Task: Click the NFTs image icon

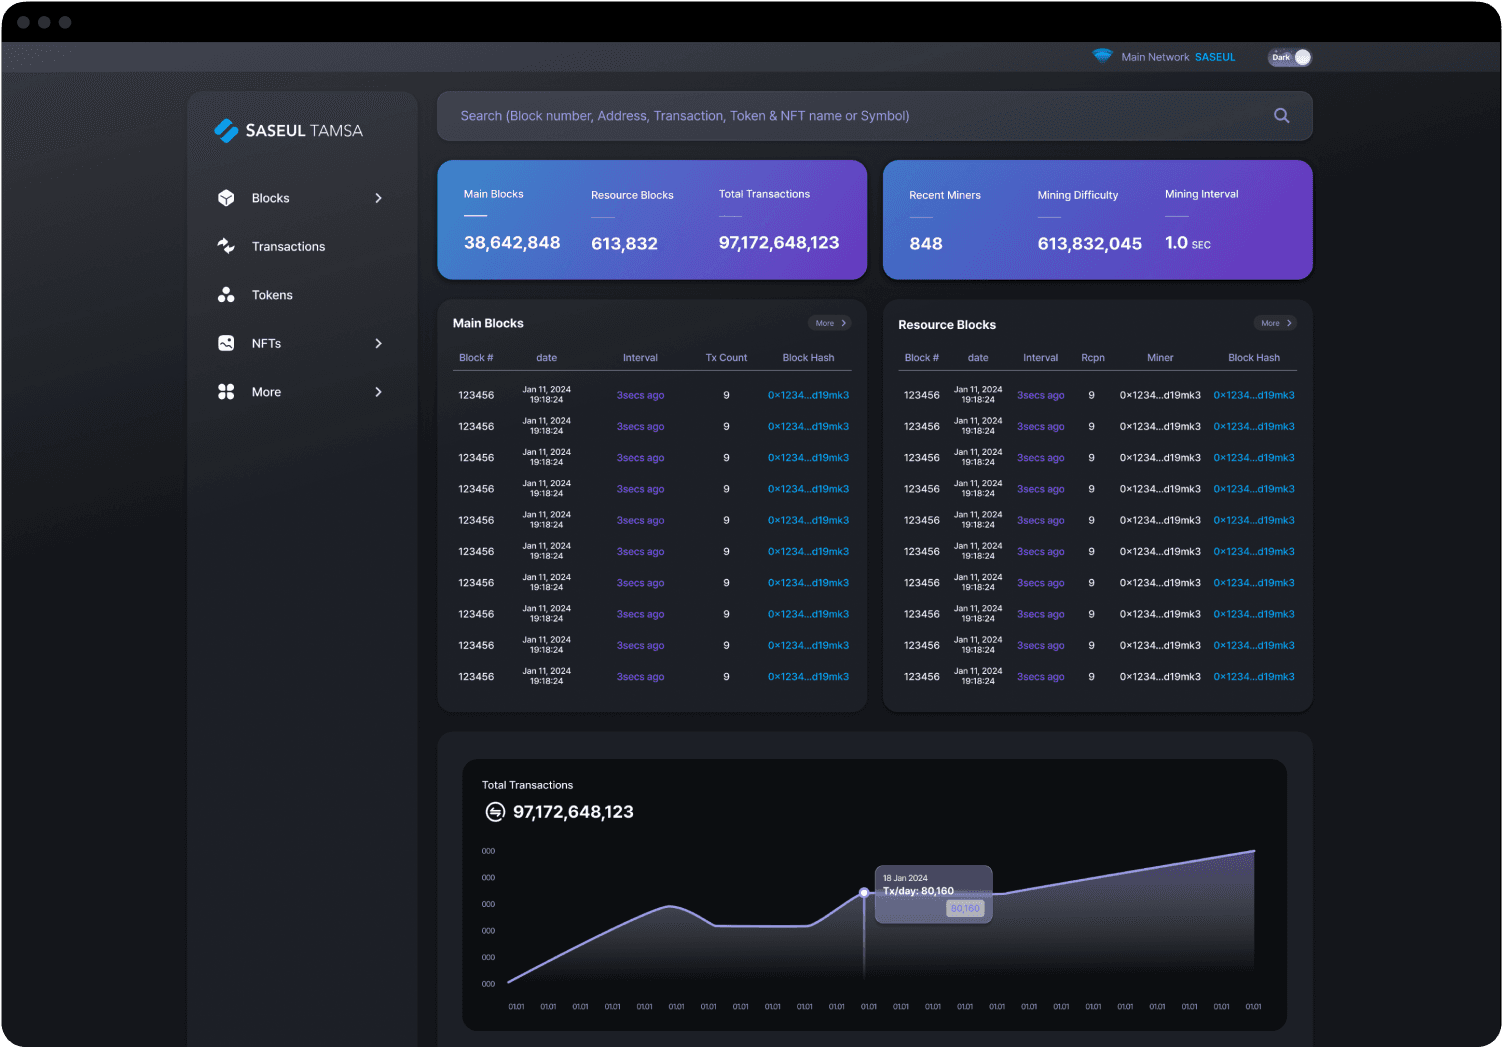Action: coord(226,343)
